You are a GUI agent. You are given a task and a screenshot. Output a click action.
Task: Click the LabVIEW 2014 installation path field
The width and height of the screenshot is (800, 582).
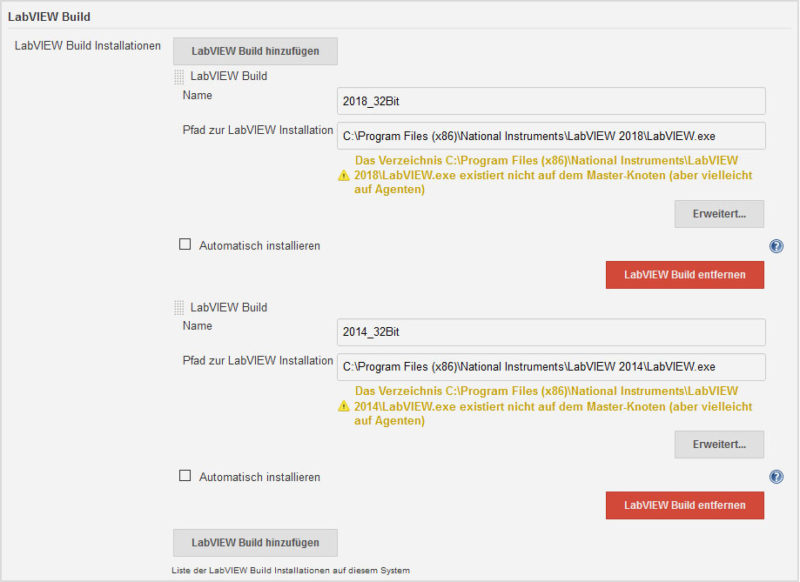point(551,367)
